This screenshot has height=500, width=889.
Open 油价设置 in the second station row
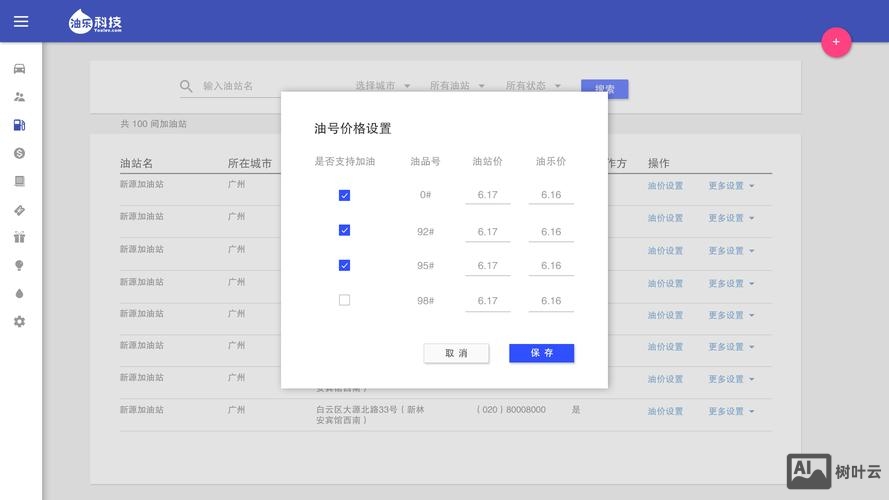665,218
